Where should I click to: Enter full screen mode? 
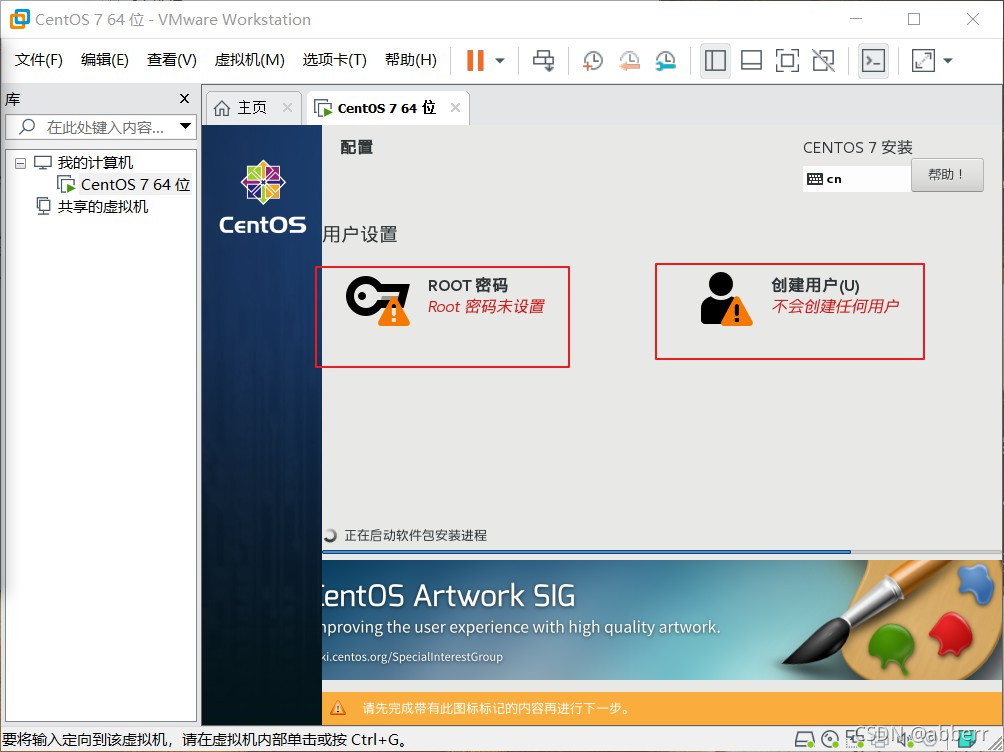(x=787, y=61)
